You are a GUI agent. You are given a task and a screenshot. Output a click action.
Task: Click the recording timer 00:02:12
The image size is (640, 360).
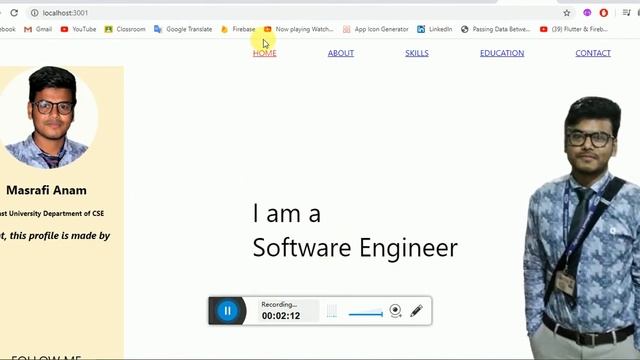click(281, 316)
